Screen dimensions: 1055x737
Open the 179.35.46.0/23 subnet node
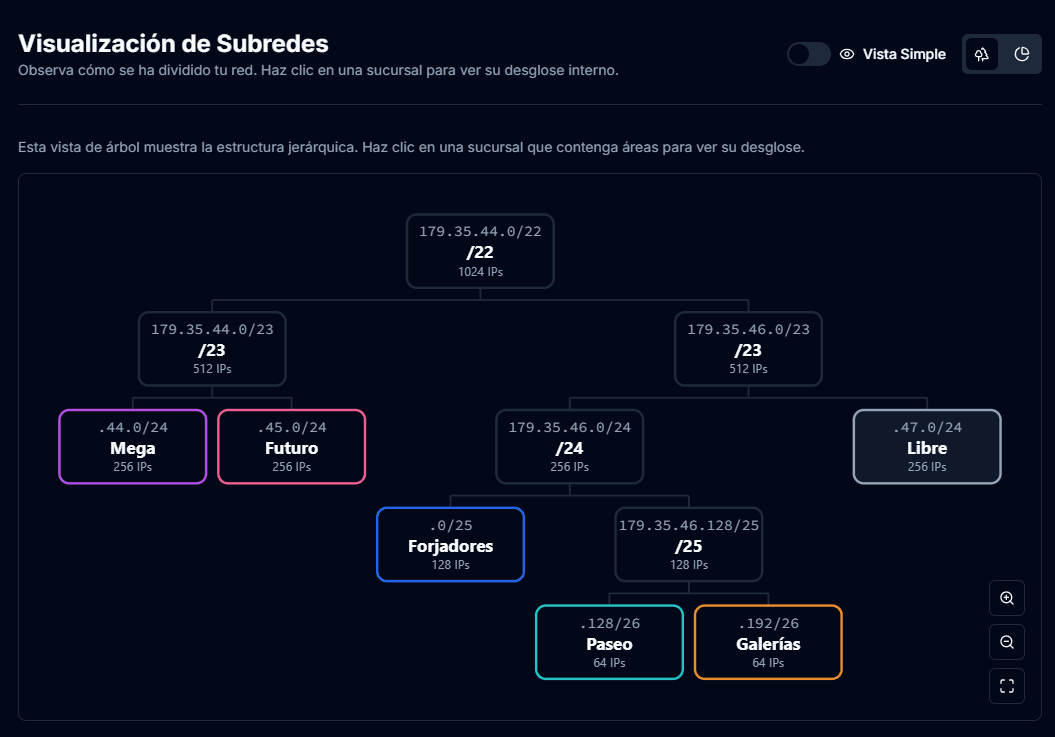[748, 348]
